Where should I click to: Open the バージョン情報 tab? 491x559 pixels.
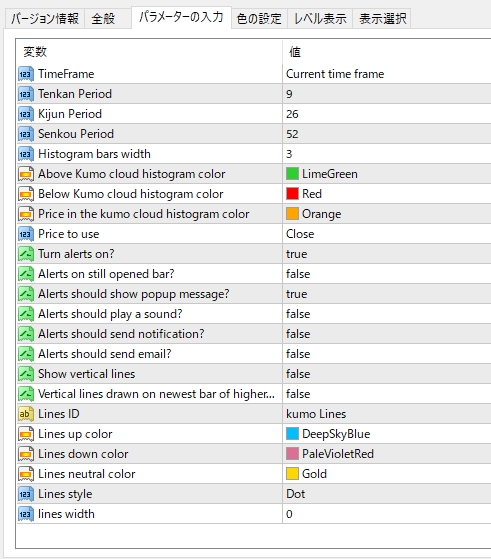click(x=45, y=19)
